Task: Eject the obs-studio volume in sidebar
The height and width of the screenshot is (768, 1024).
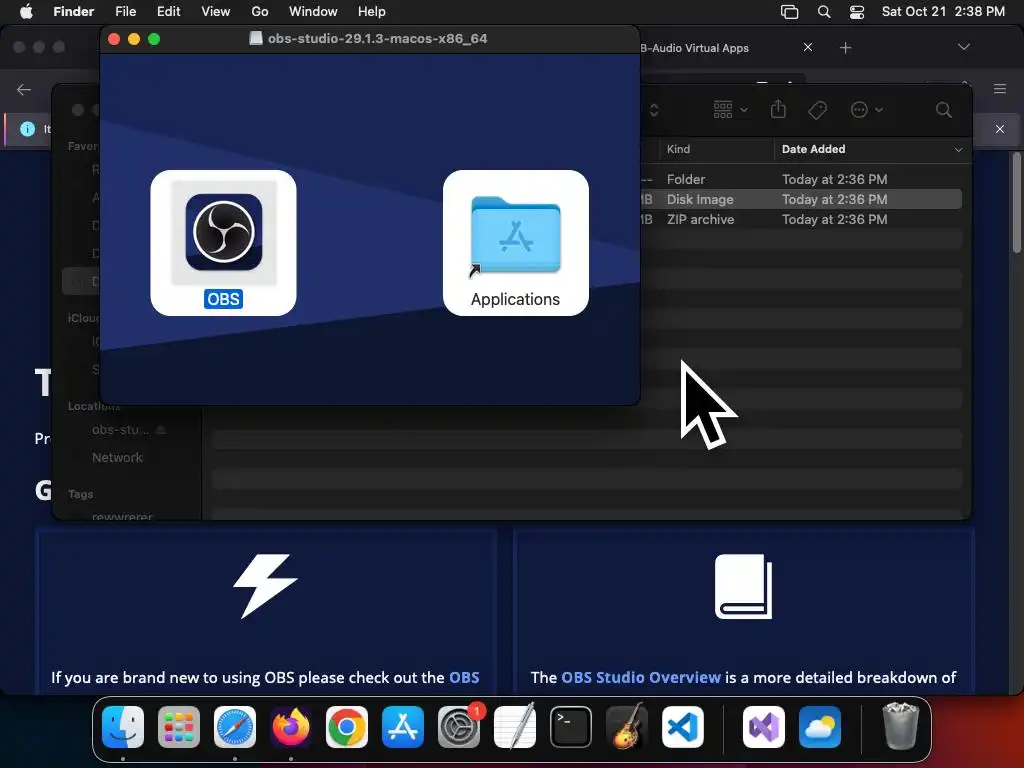Action: [161, 430]
